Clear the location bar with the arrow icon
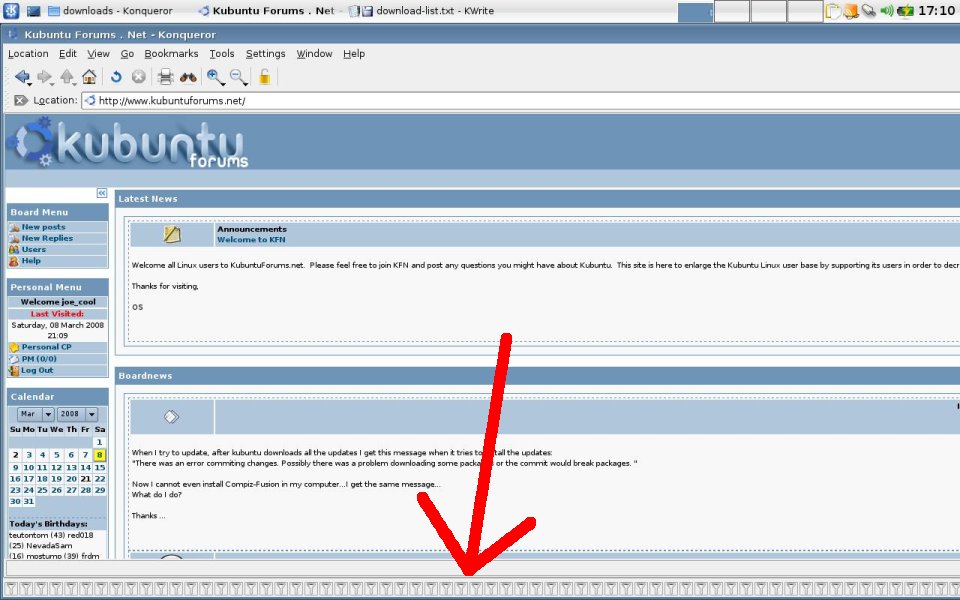Screen dimensions: 960x600 click(x=20, y=100)
